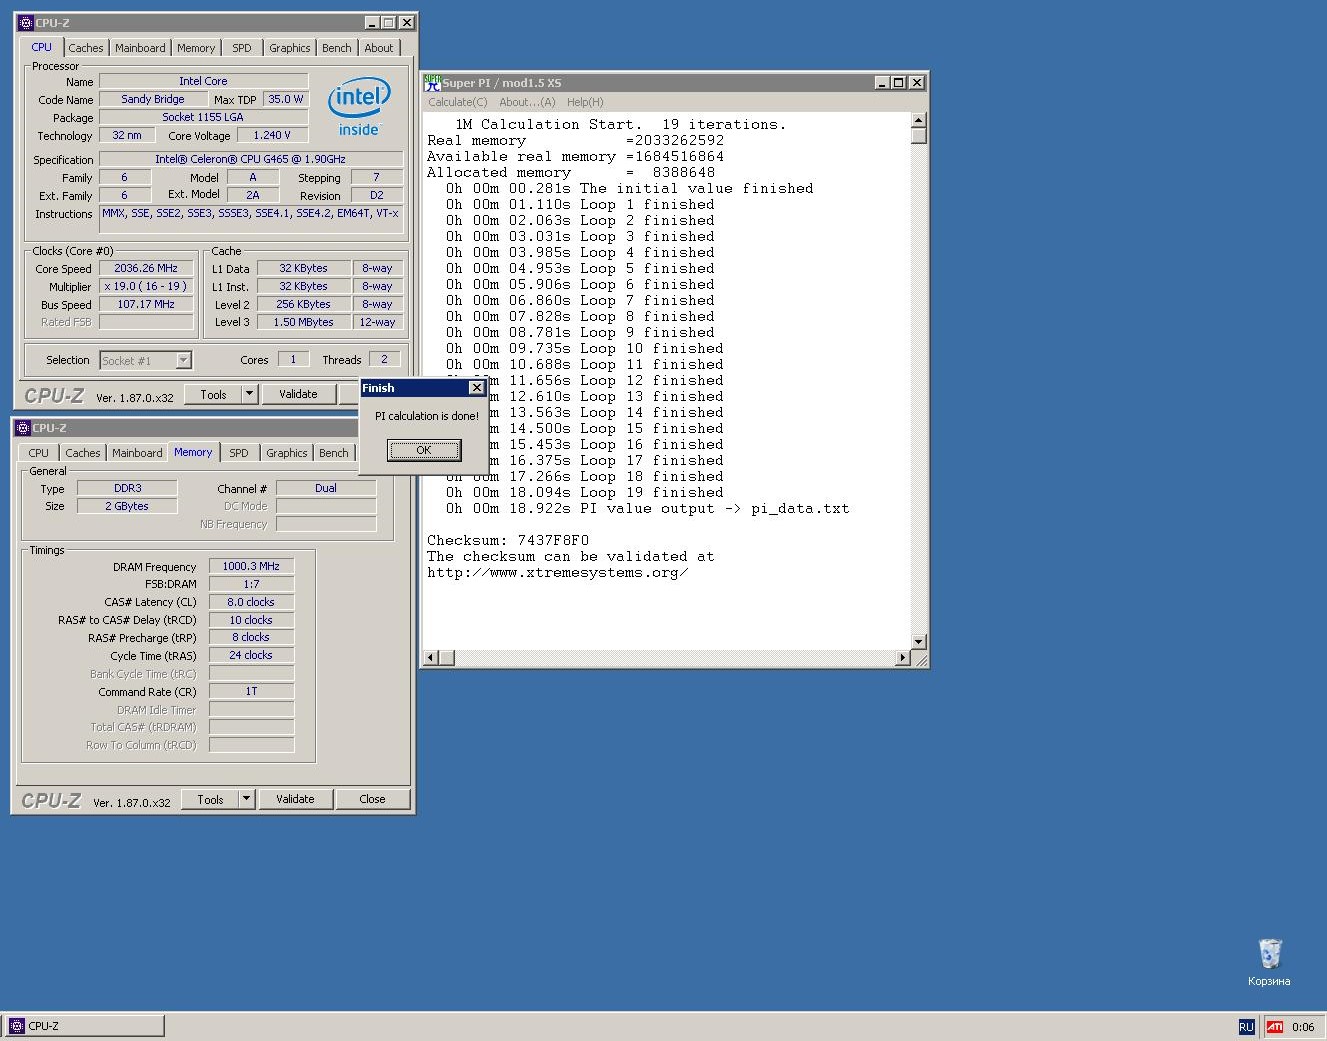Open Bench tab in lower CPU-Z window
The image size is (1327, 1041).
pos(334,453)
